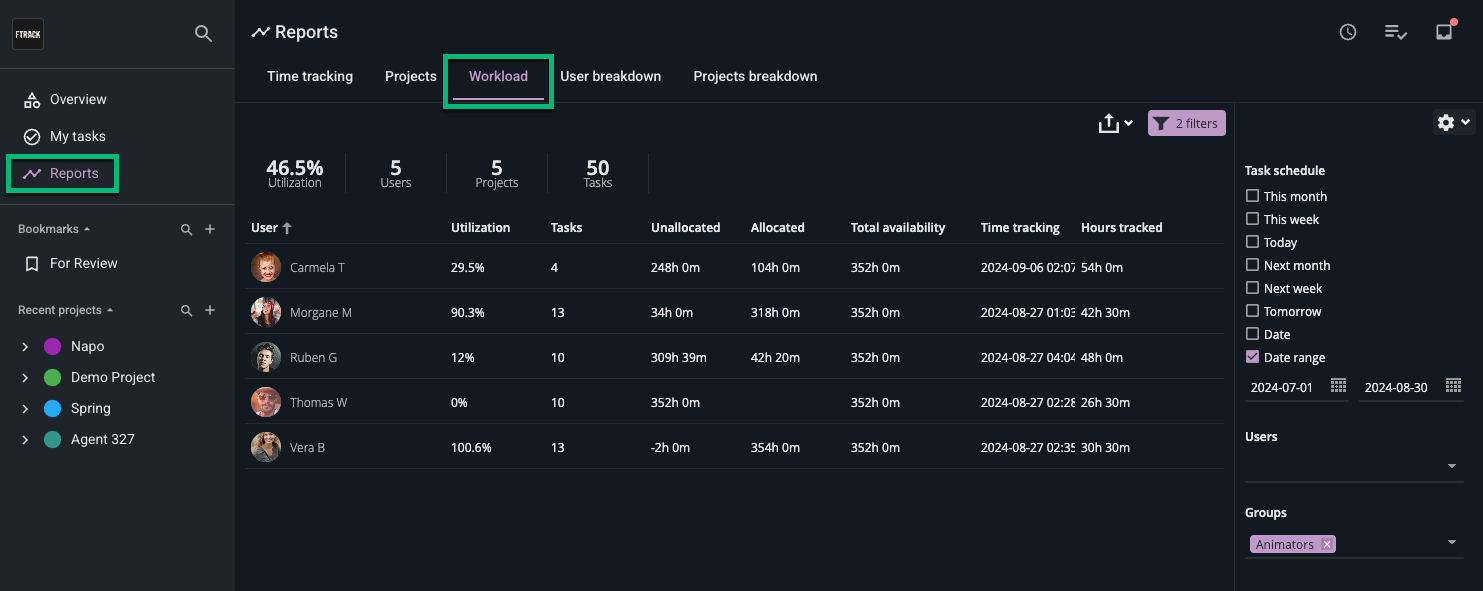Search recent projects with magnifier icon
The image size is (1483, 591).
click(x=186, y=311)
